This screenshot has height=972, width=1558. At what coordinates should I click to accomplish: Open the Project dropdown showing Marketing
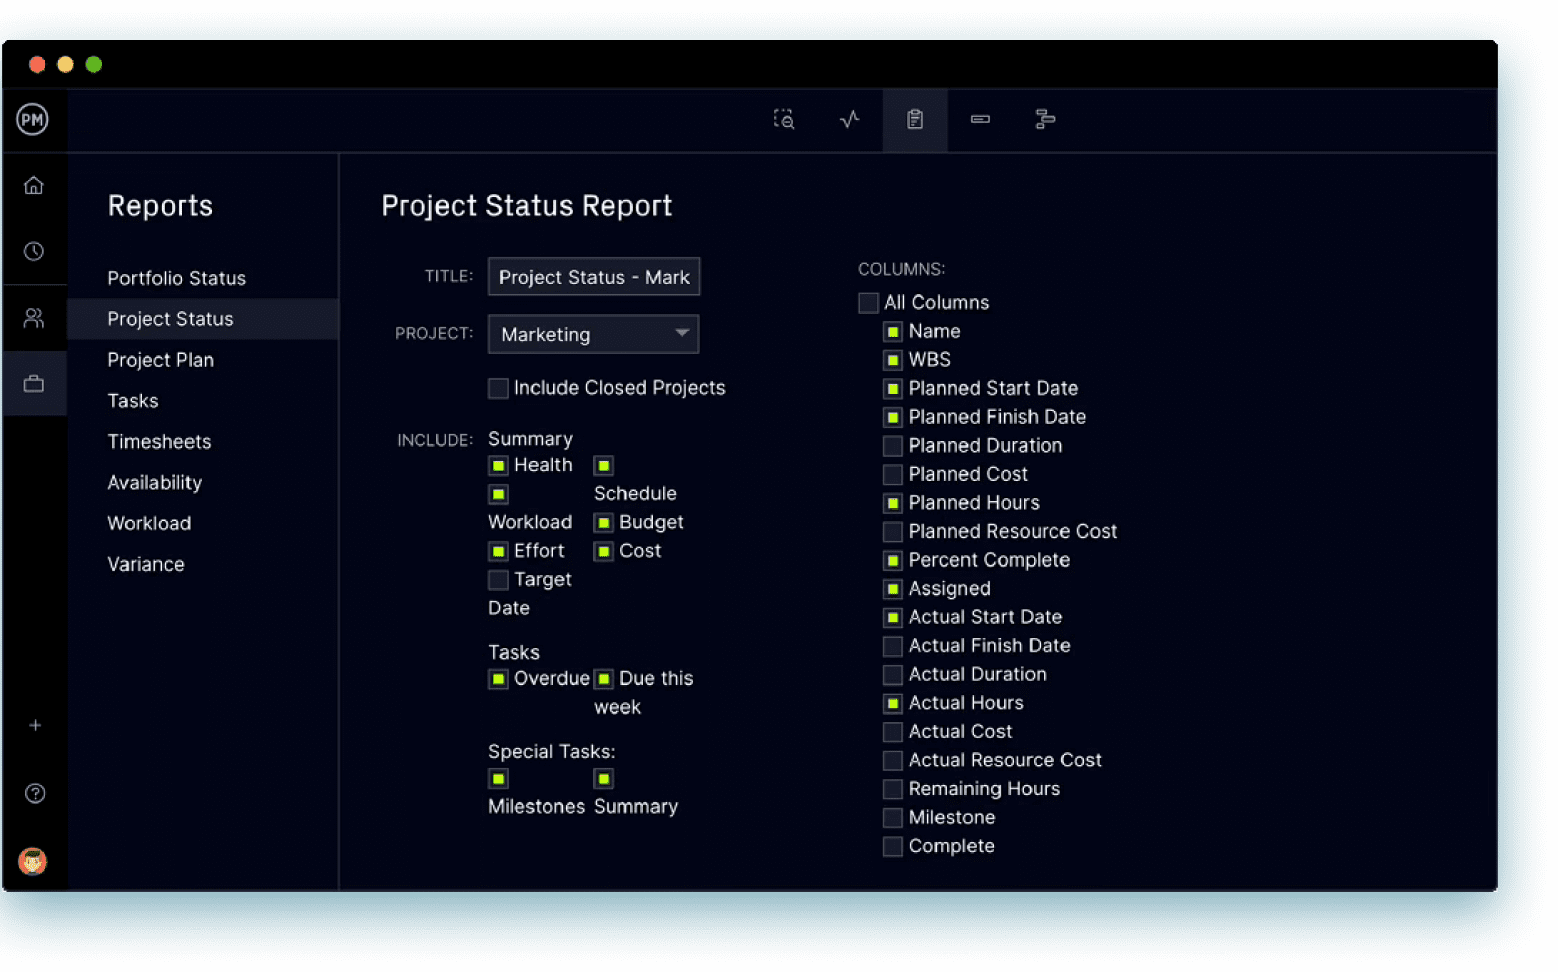pos(593,334)
